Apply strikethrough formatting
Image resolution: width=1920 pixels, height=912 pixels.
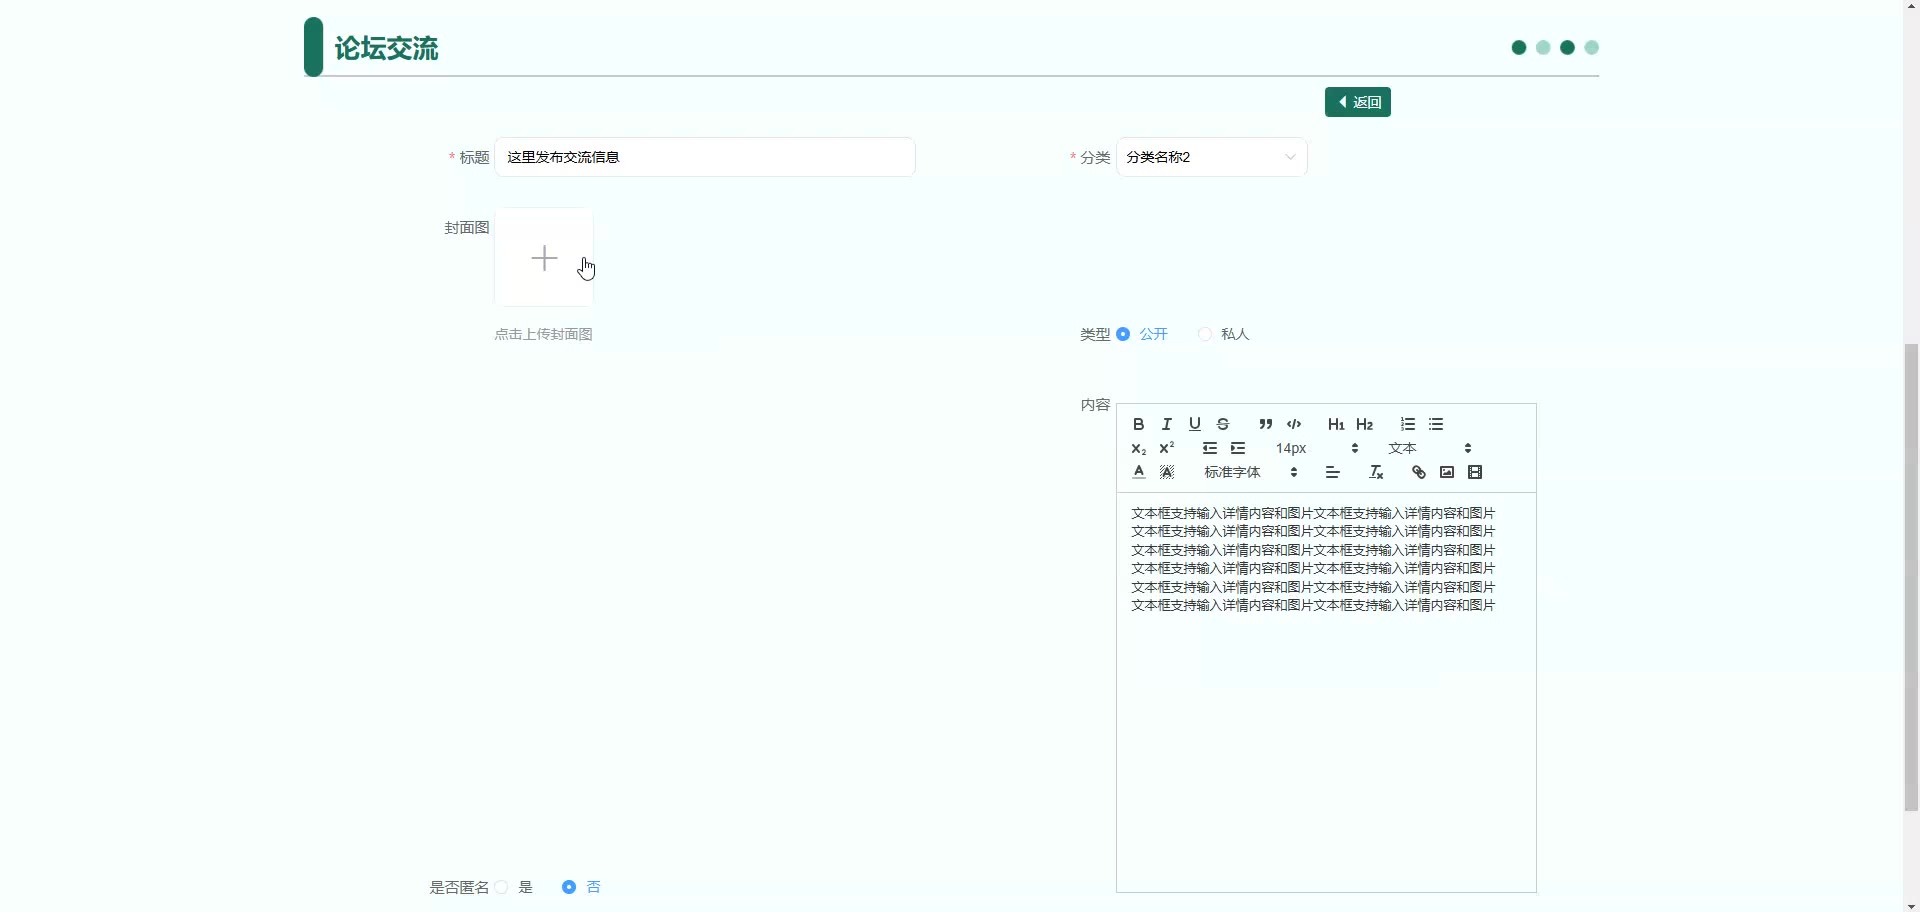[1222, 424]
